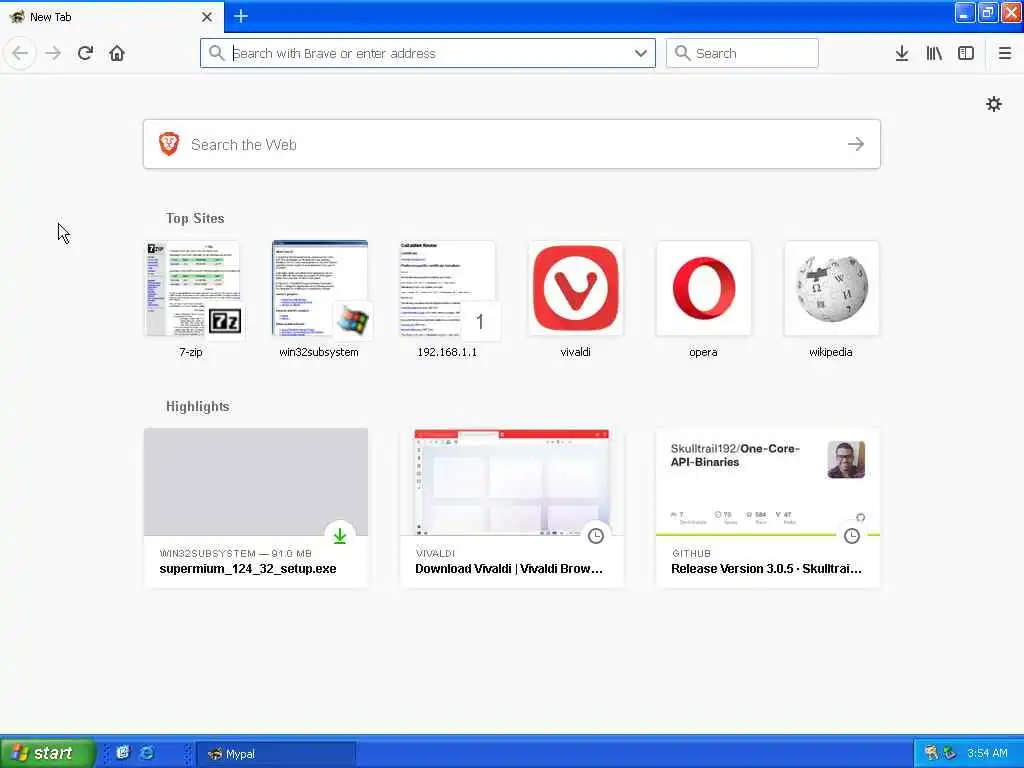Image resolution: width=1024 pixels, height=768 pixels.
Task: Collapse the Top Sites section header
Action: pyautogui.click(x=195, y=218)
